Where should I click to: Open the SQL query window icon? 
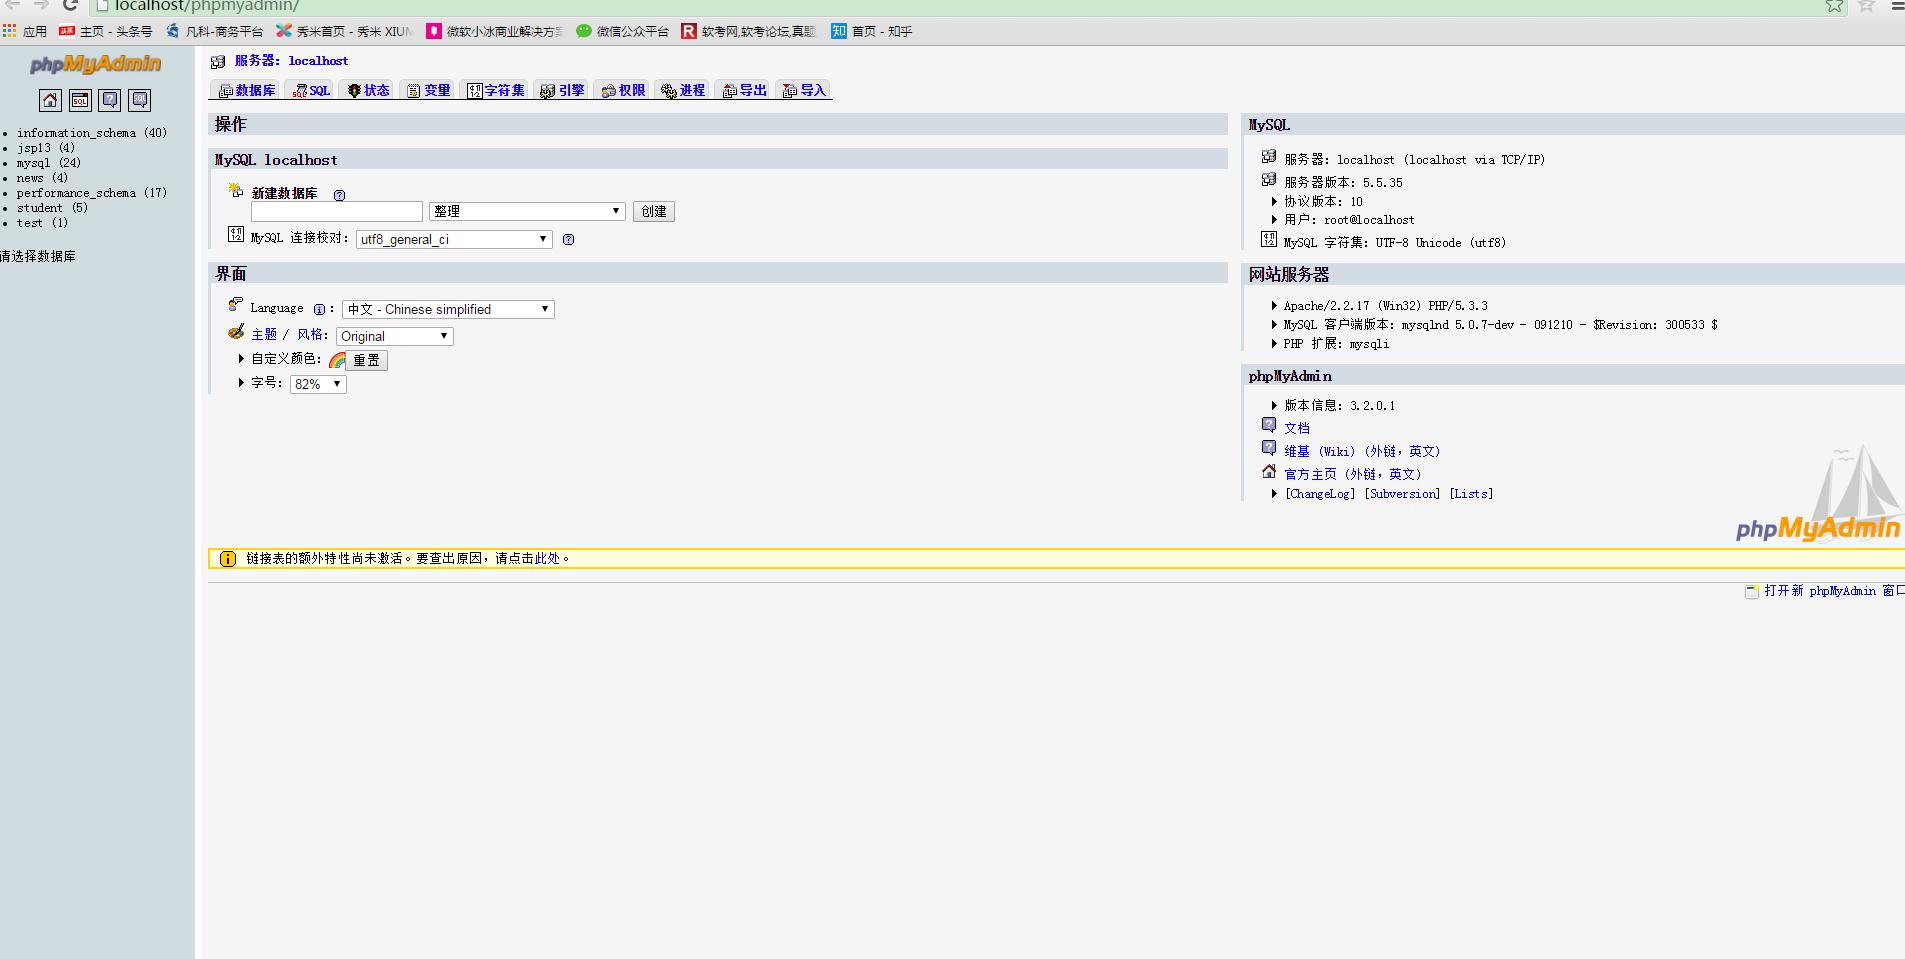pyautogui.click(x=80, y=100)
